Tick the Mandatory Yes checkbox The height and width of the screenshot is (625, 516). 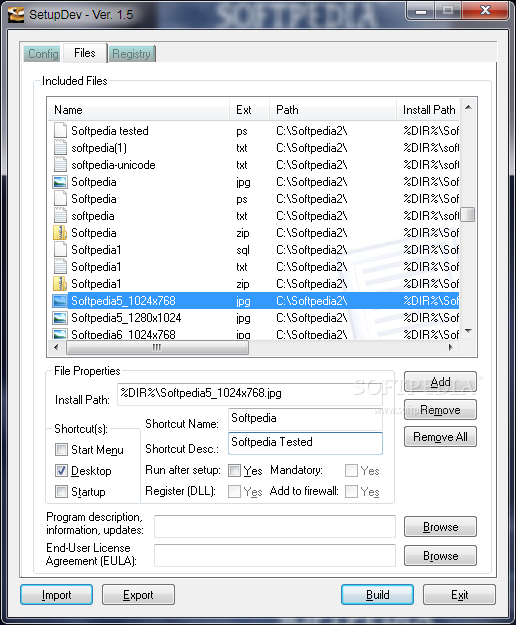point(351,471)
